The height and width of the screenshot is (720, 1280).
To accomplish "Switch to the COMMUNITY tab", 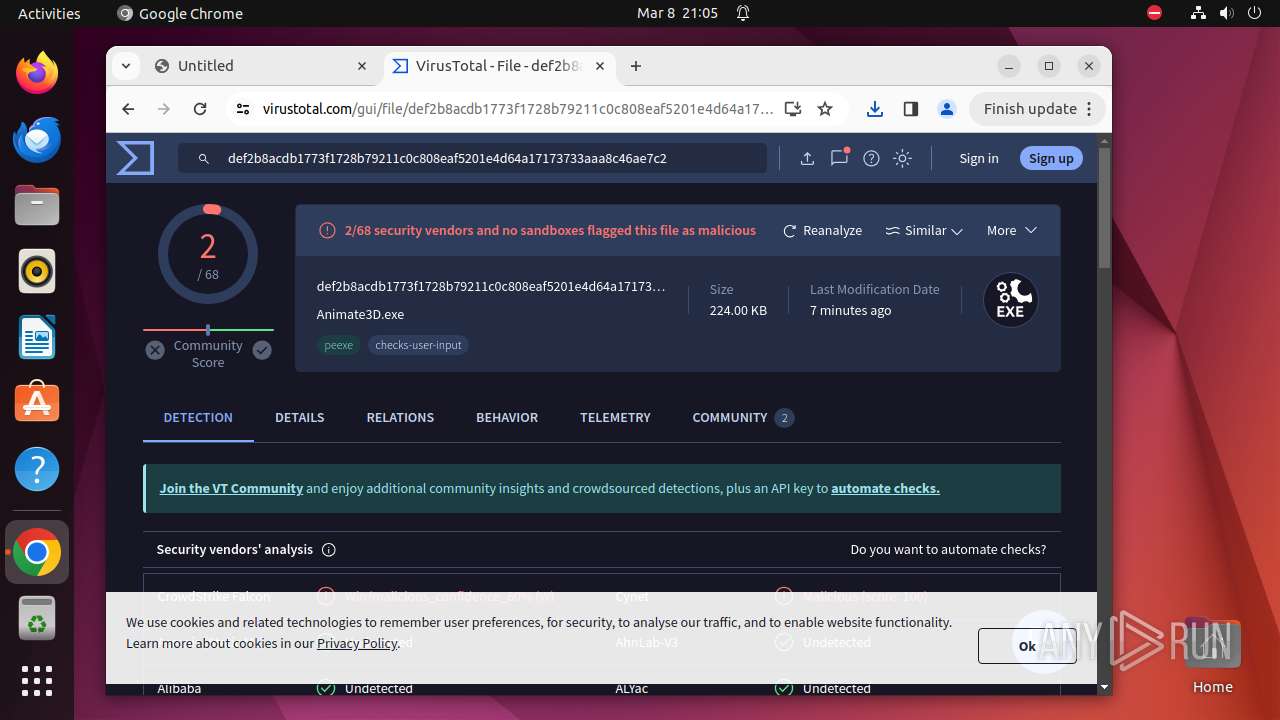I will (743, 417).
